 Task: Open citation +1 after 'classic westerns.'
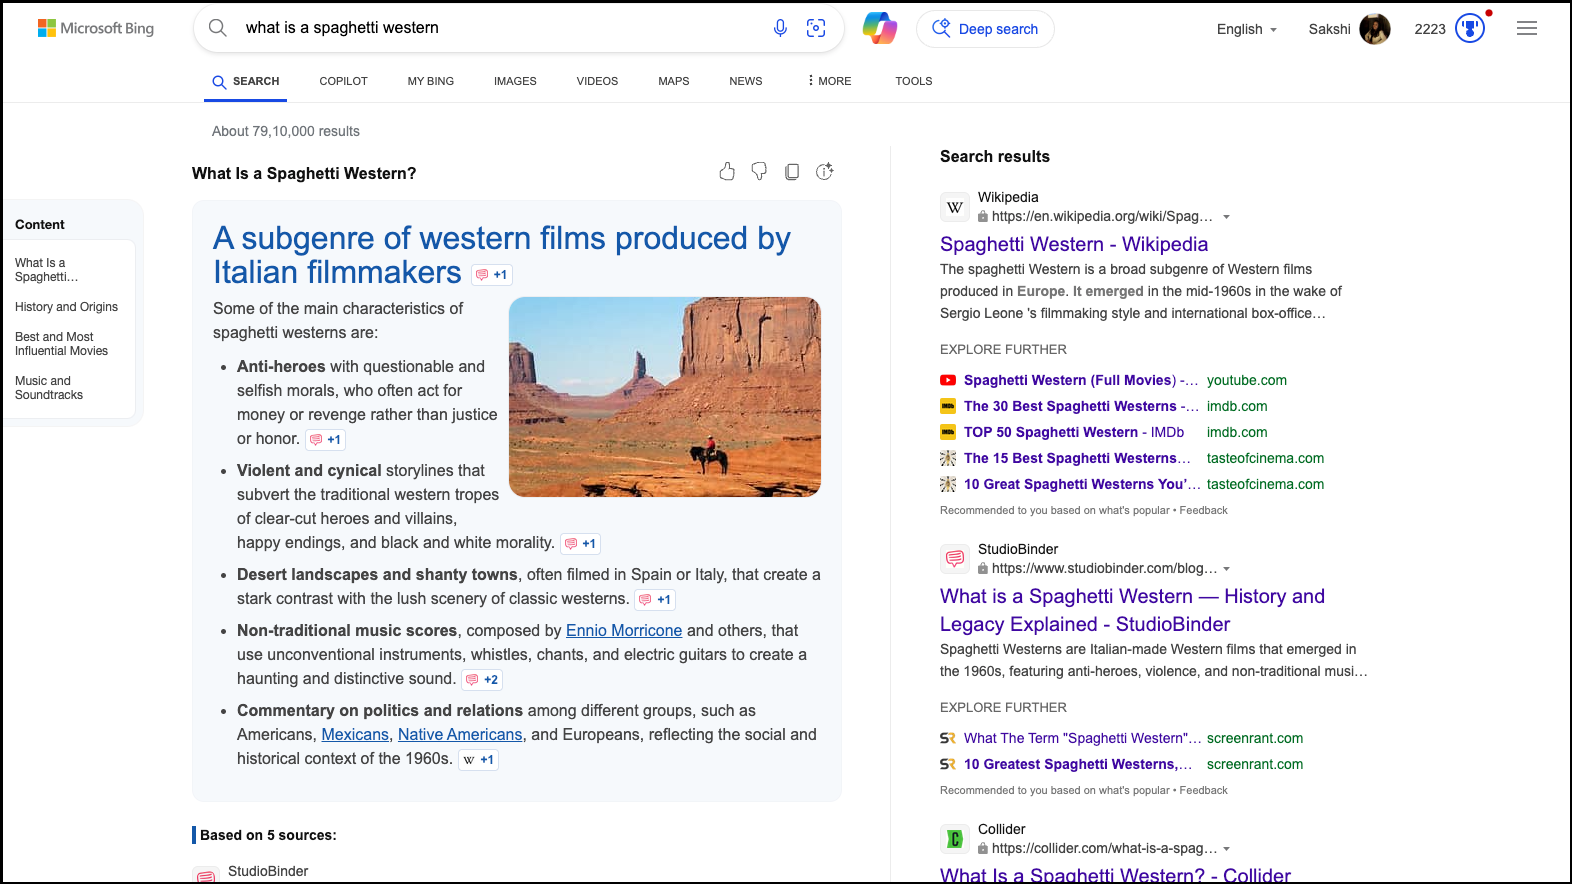(x=655, y=600)
